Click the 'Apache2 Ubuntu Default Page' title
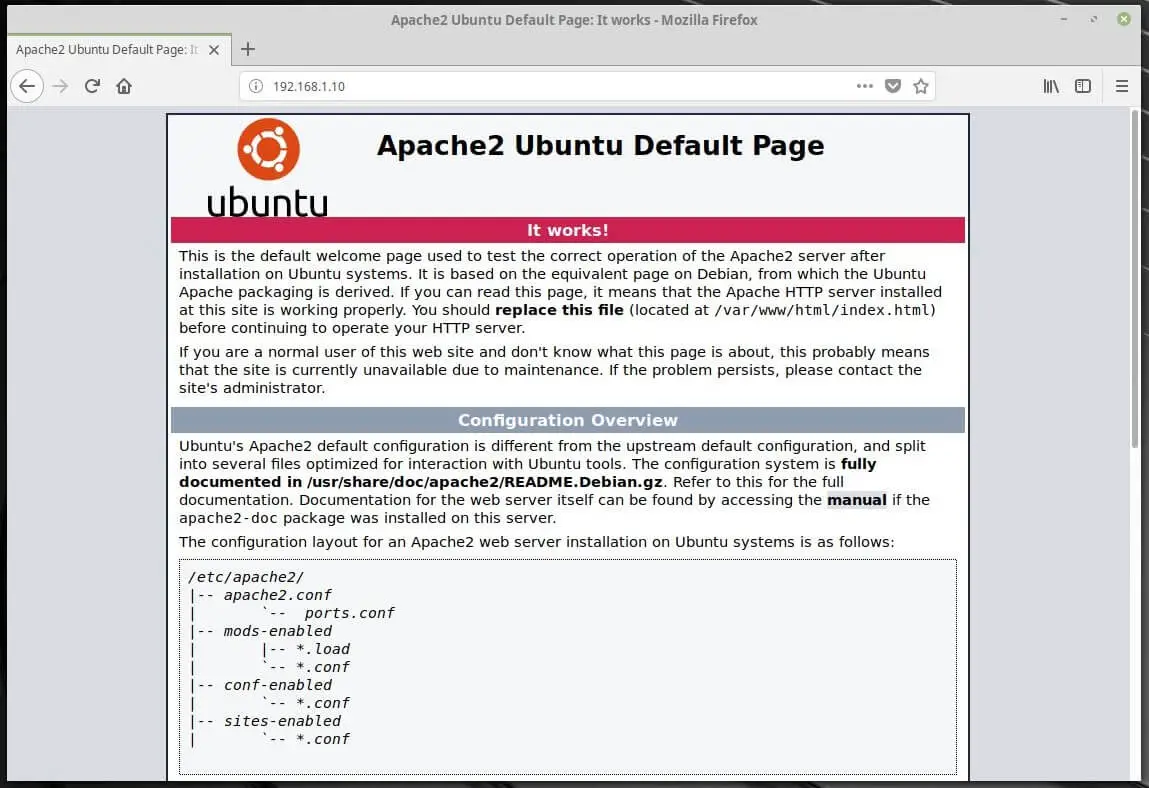 [x=600, y=145]
